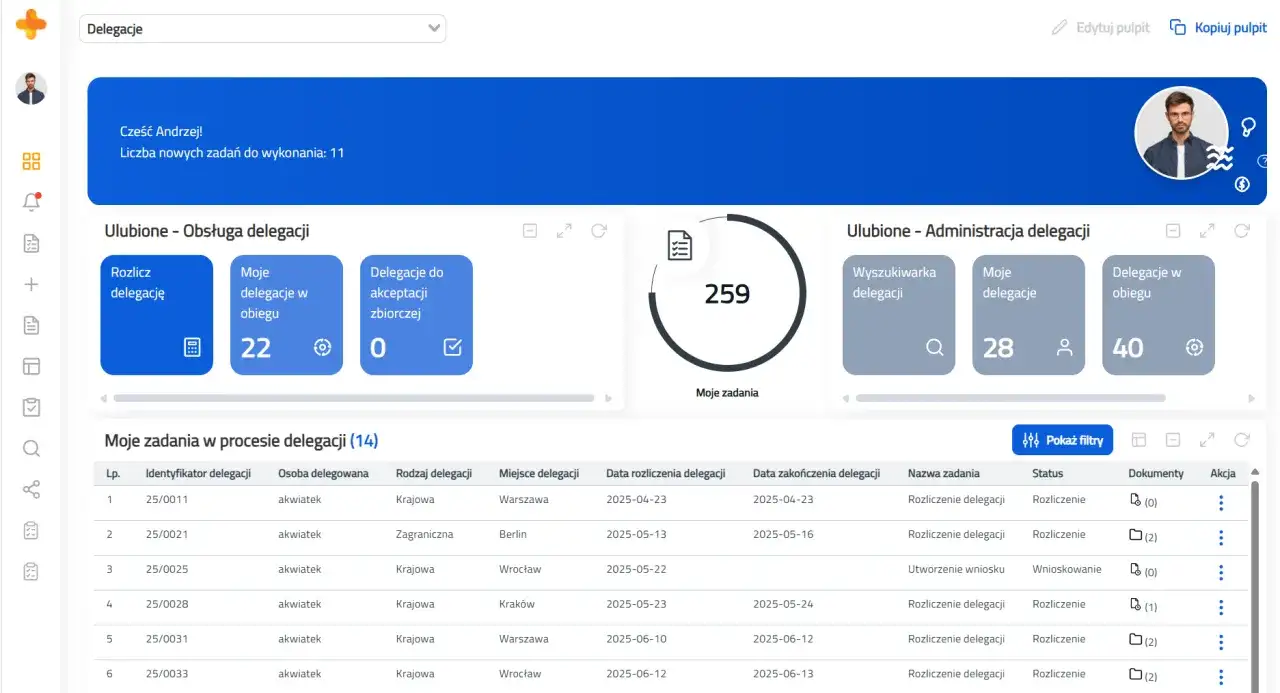Collapse the Ulubione - Obsługa delegacji panel
This screenshot has width=1280, height=693.
[x=530, y=231]
